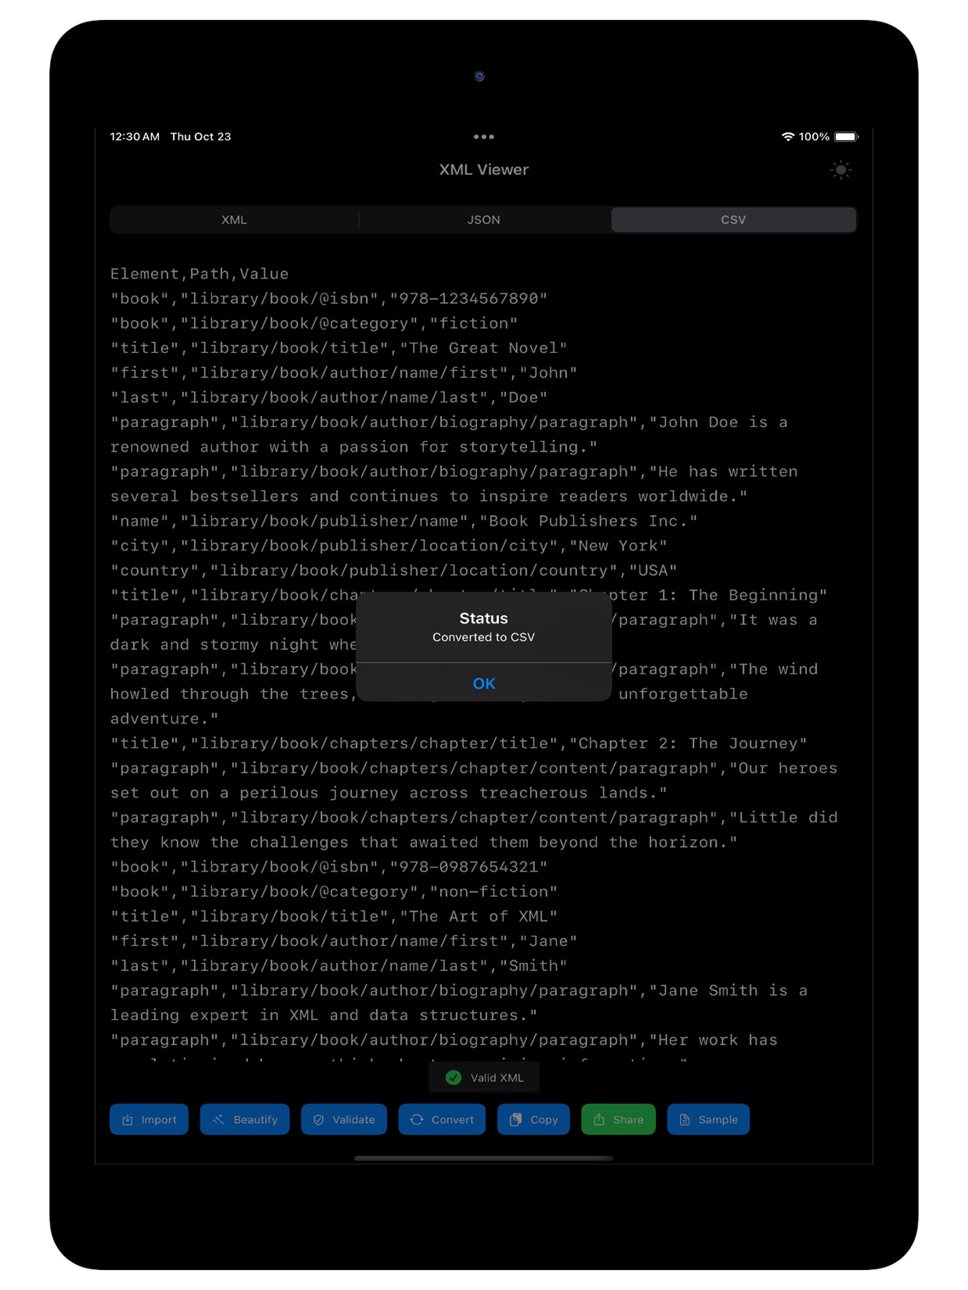Tap the Import button
The image size is (968, 1290).
coord(149,1119)
